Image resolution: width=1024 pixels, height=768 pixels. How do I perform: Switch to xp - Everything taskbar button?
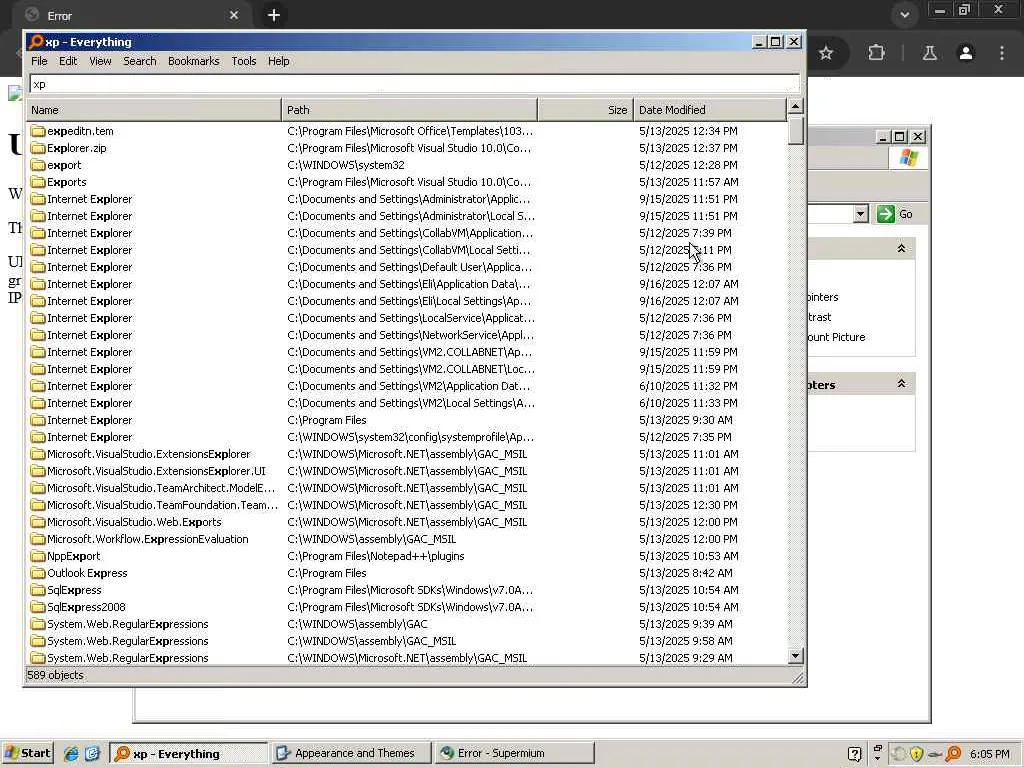[188, 753]
